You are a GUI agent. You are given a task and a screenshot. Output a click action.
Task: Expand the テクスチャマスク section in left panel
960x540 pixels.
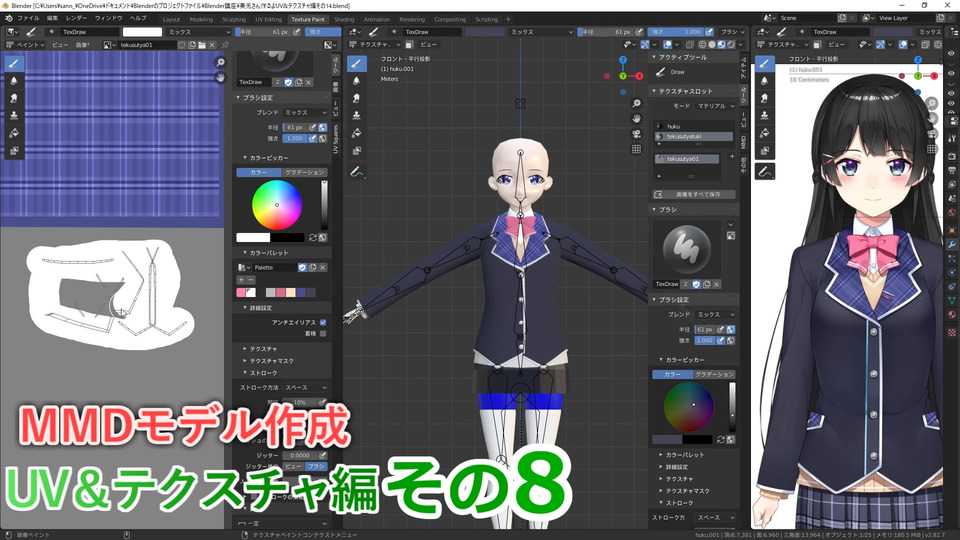(x=271, y=361)
